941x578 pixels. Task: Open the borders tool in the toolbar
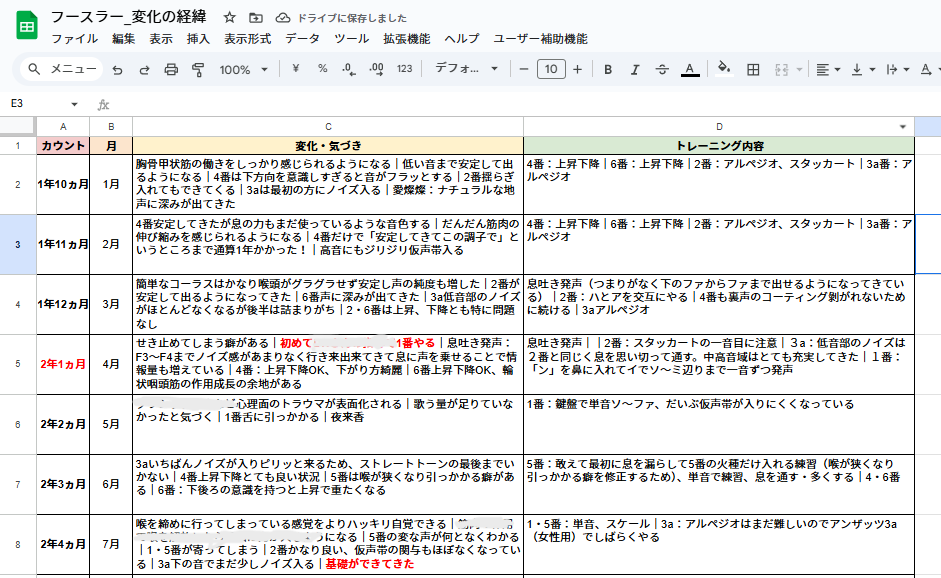(754, 69)
